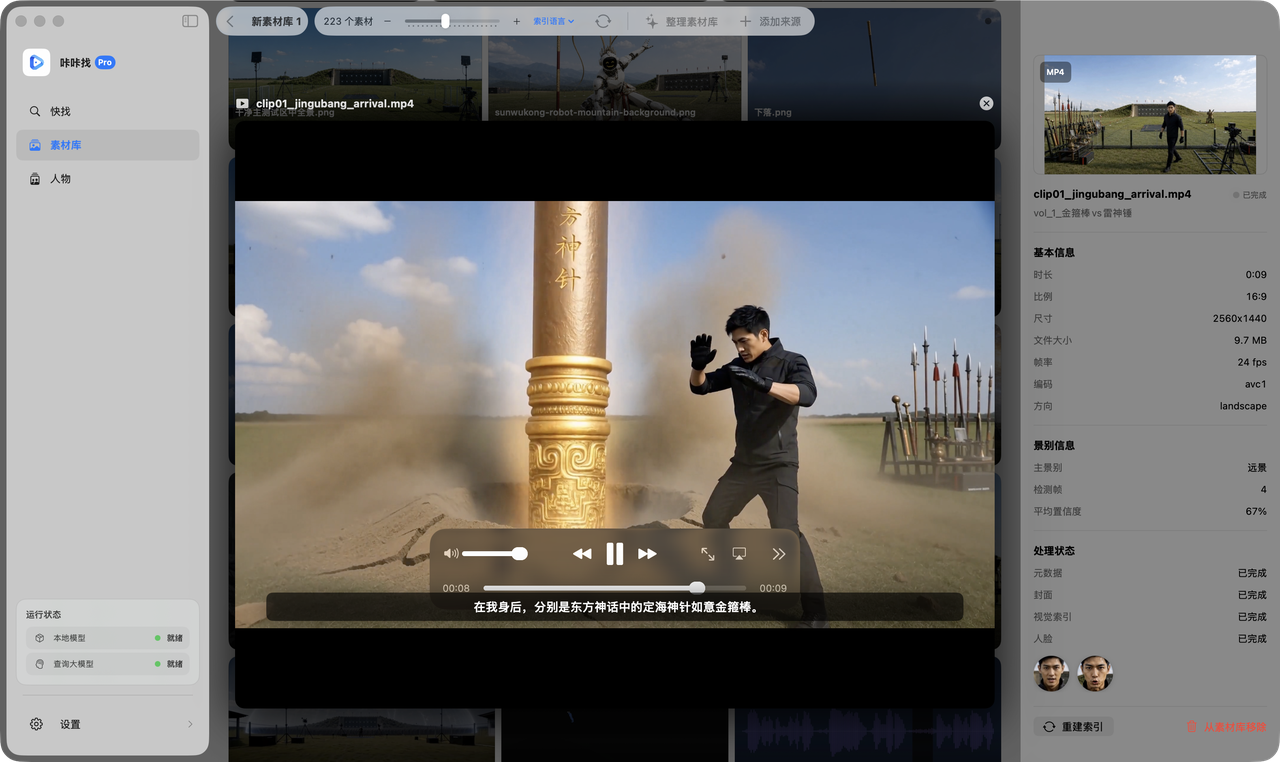Image resolution: width=1280 pixels, height=762 pixels.
Task: Click the 2560x1440 dimension value
Action: click(x=1240, y=318)
